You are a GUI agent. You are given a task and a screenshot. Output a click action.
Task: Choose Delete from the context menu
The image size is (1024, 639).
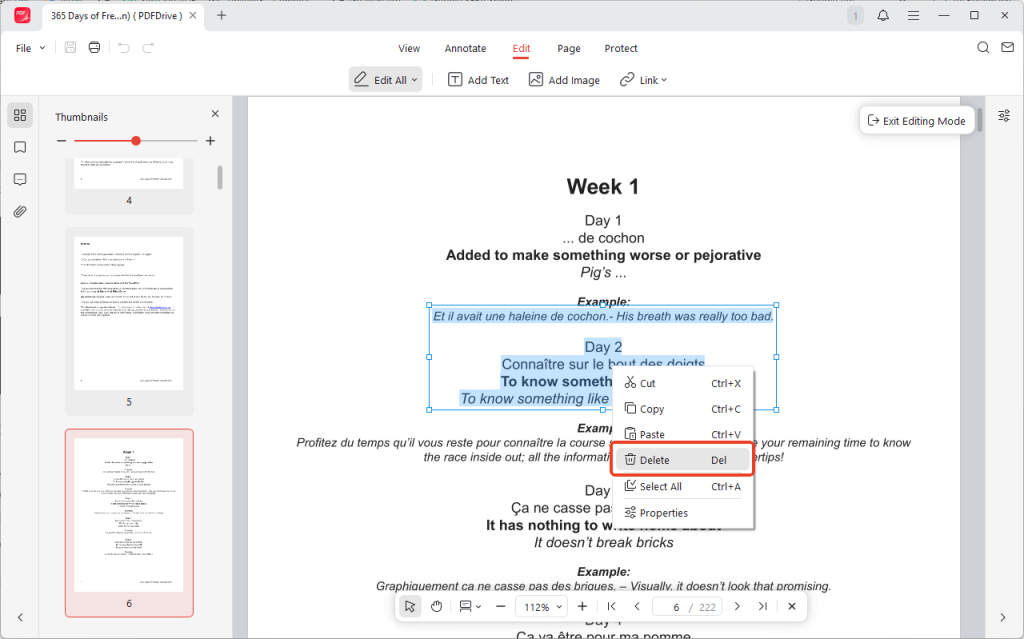pos(680,460)
